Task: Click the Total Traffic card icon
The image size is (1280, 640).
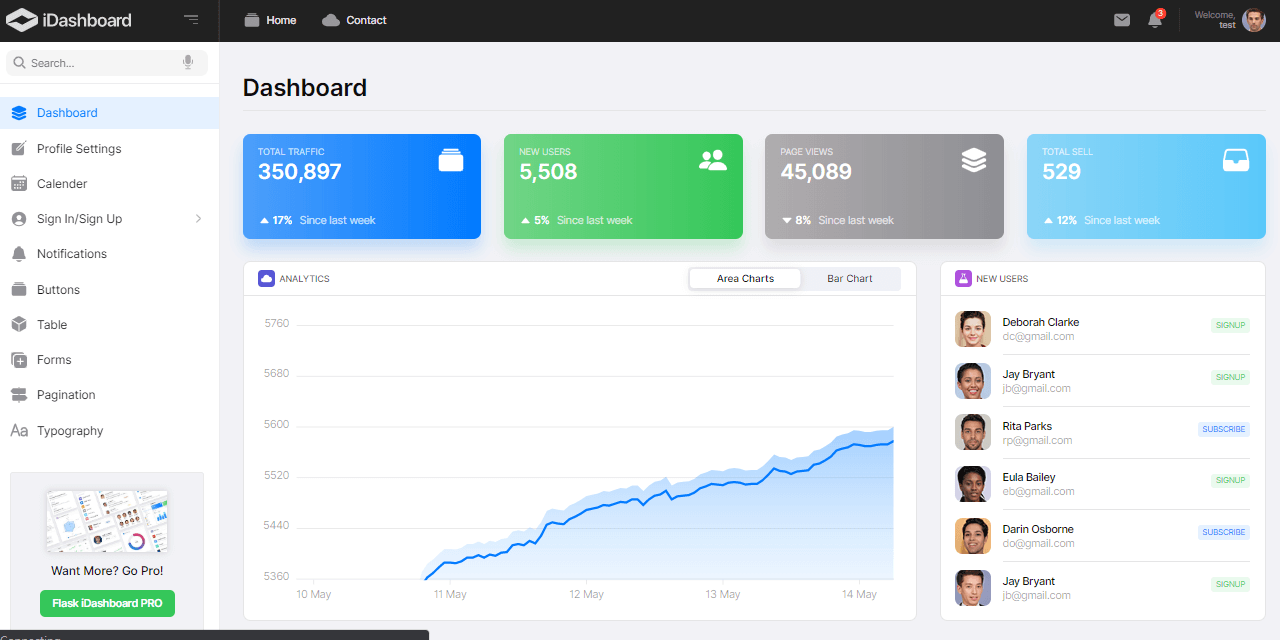Action: point(451,160)
